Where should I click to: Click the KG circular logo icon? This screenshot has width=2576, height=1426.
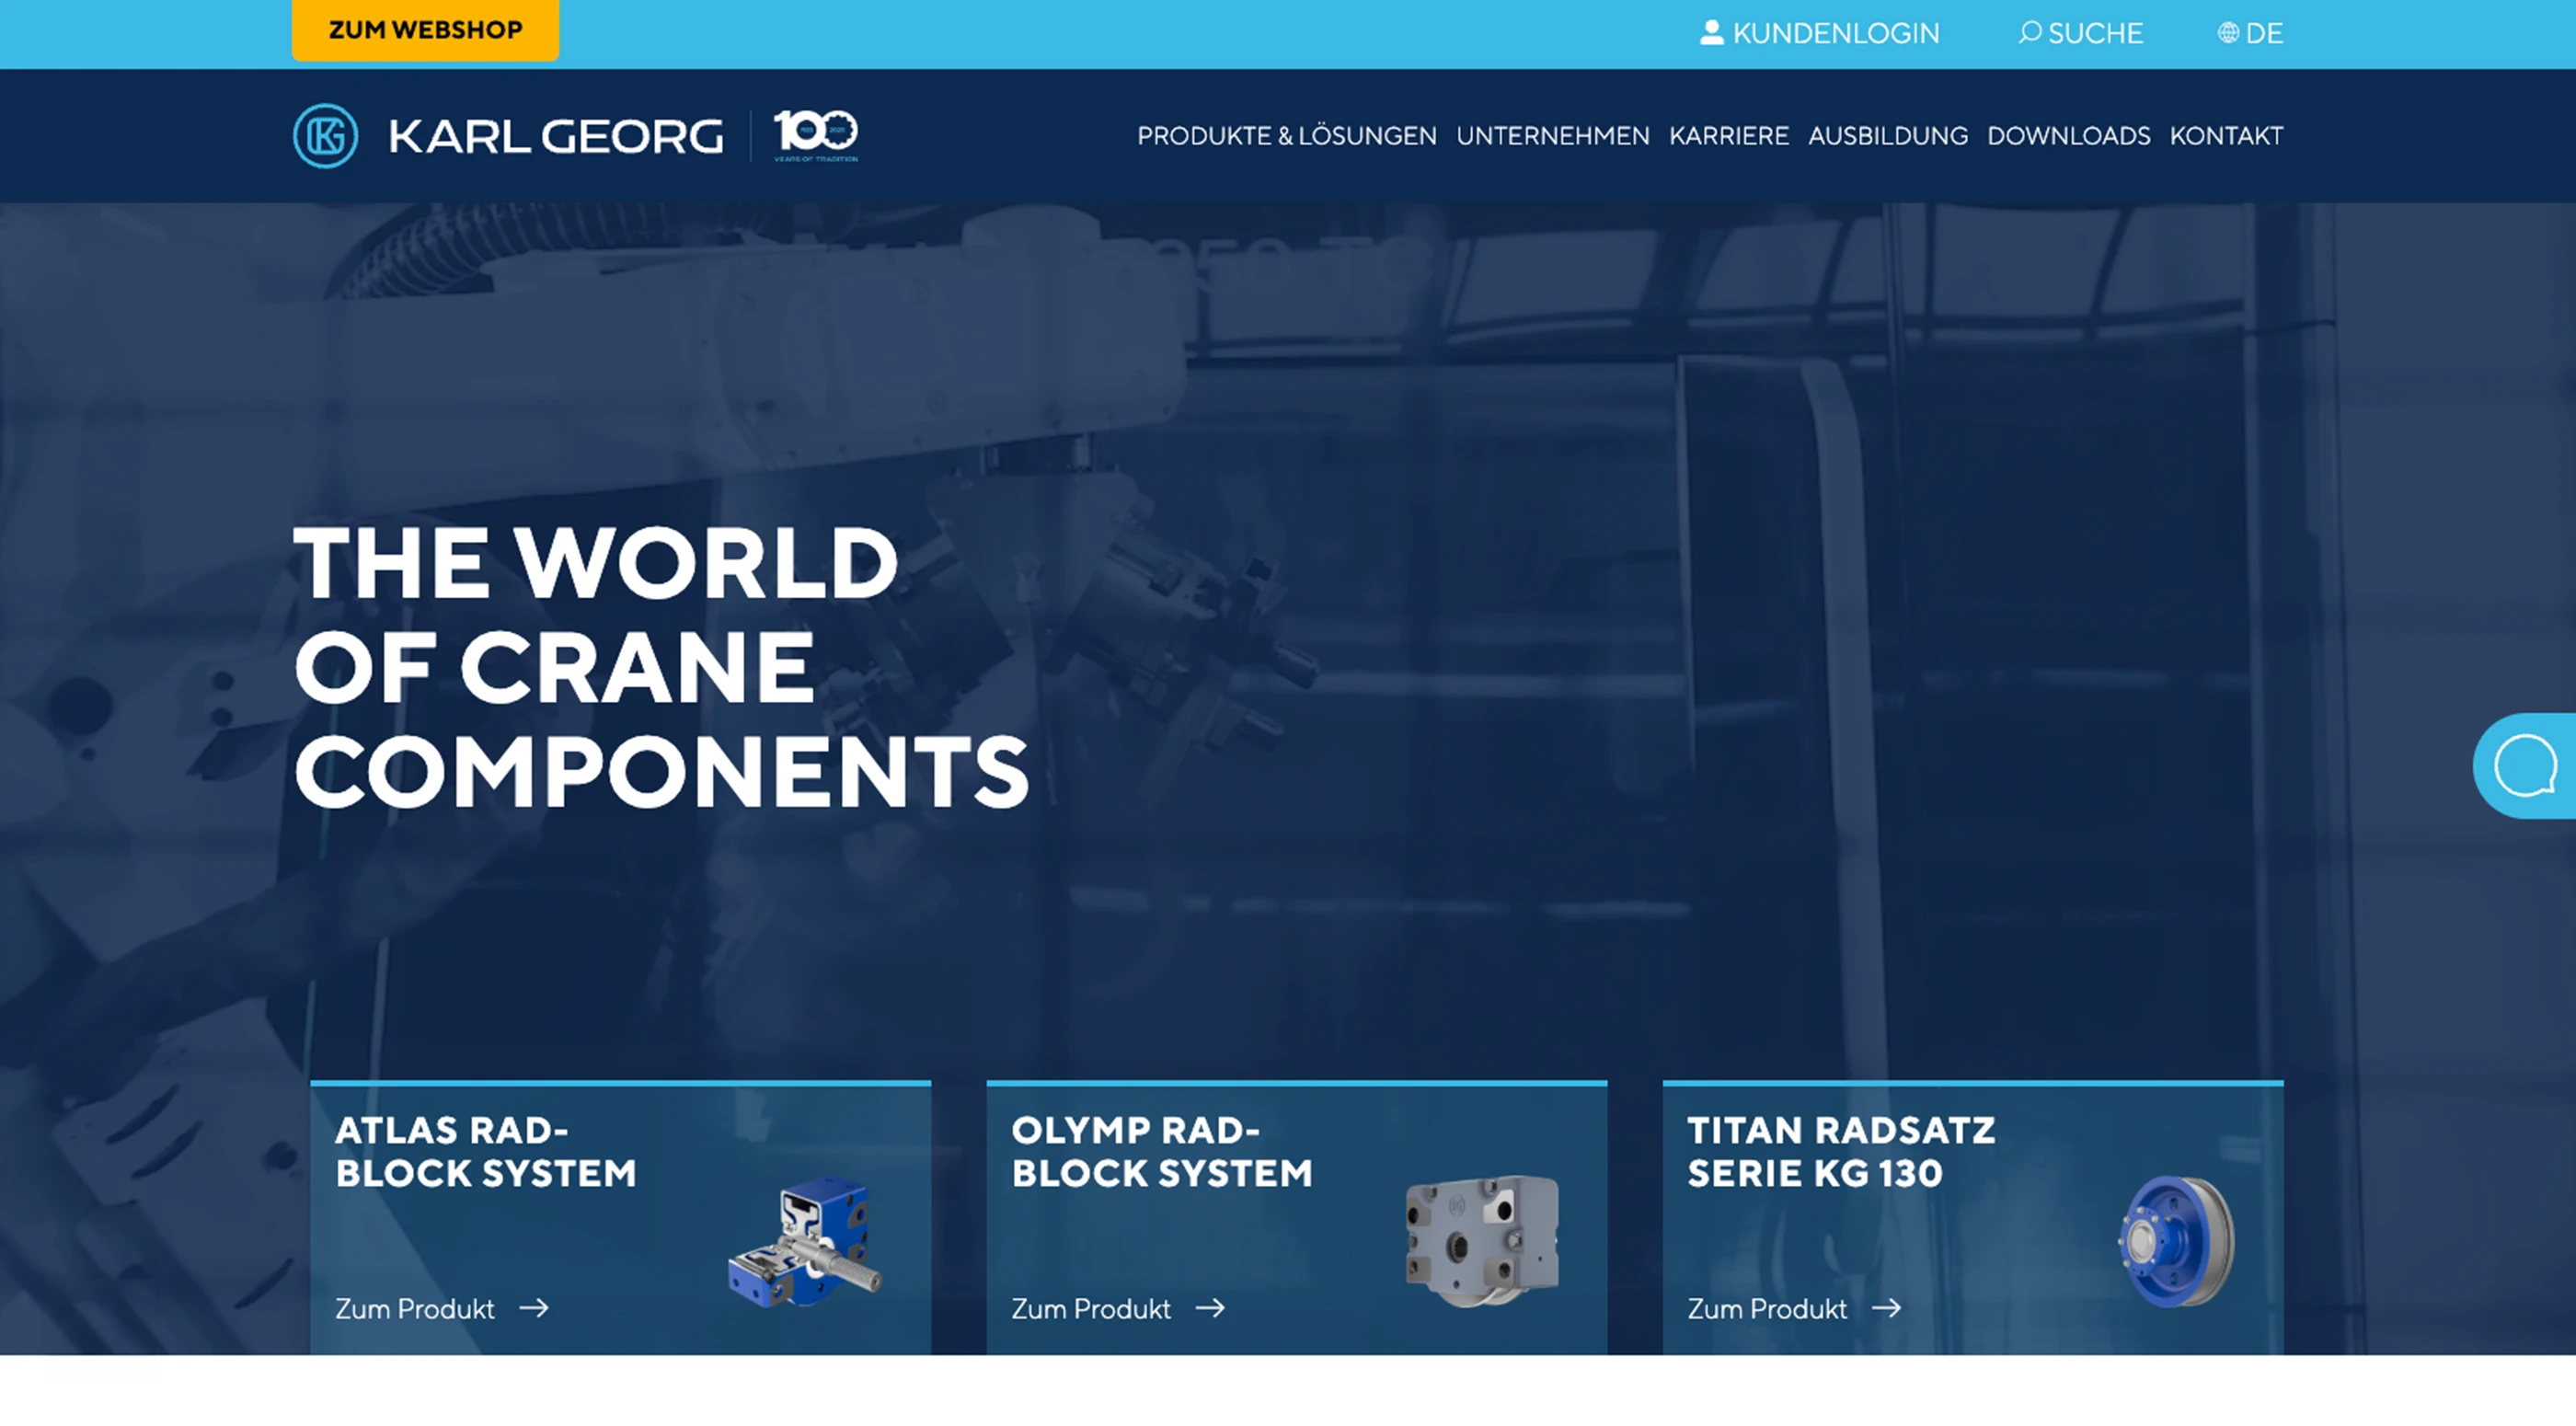pyautogui.click(x=325, y=136)
